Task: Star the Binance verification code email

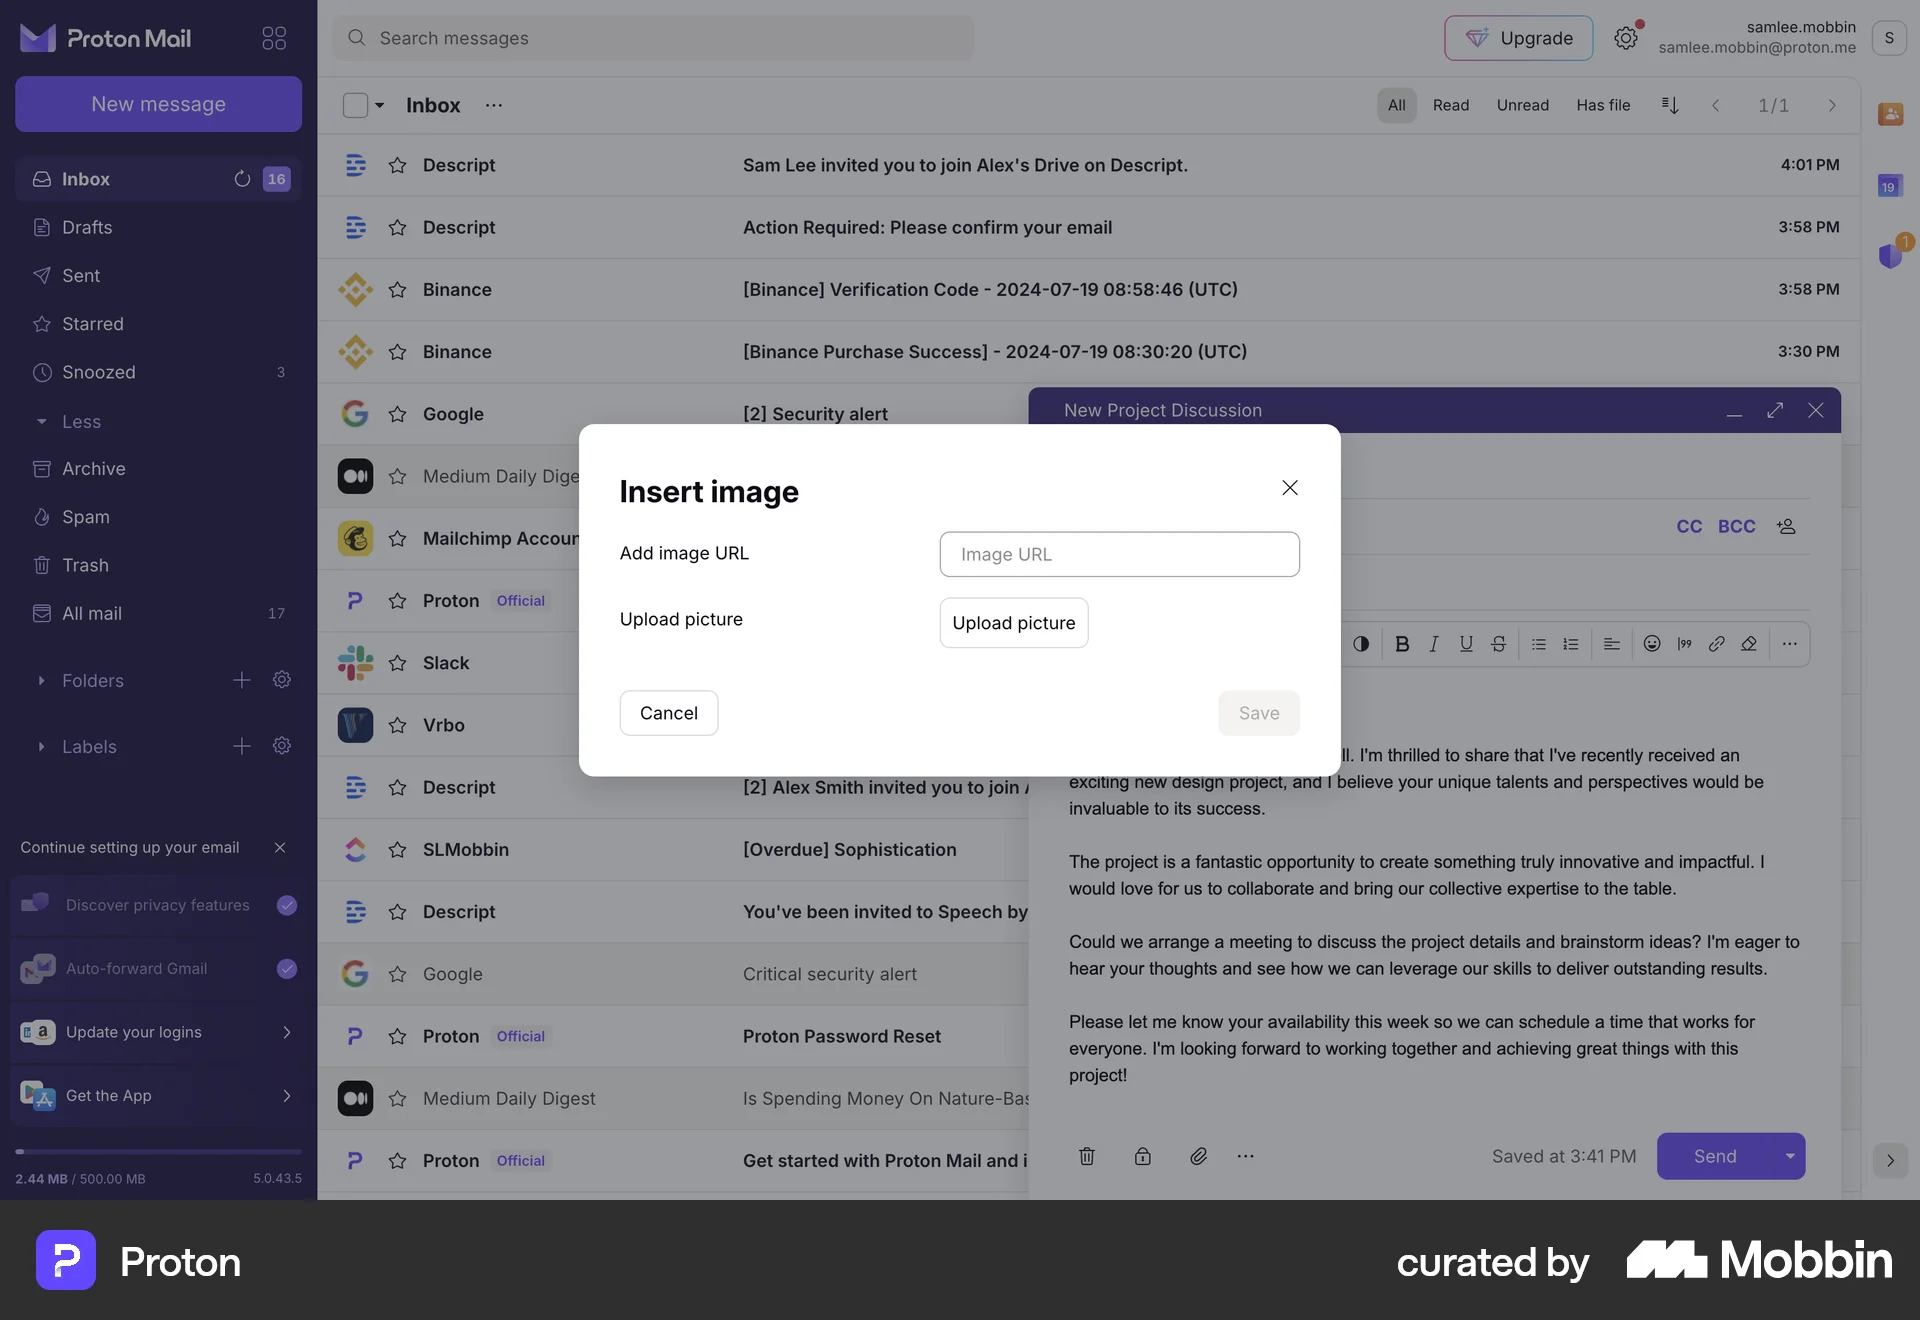Action: (397, 290)
